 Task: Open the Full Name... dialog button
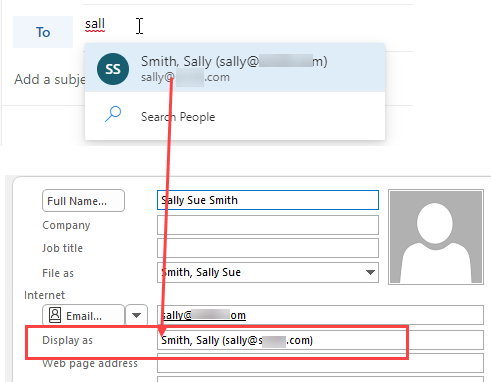click(x=83, y=201)
